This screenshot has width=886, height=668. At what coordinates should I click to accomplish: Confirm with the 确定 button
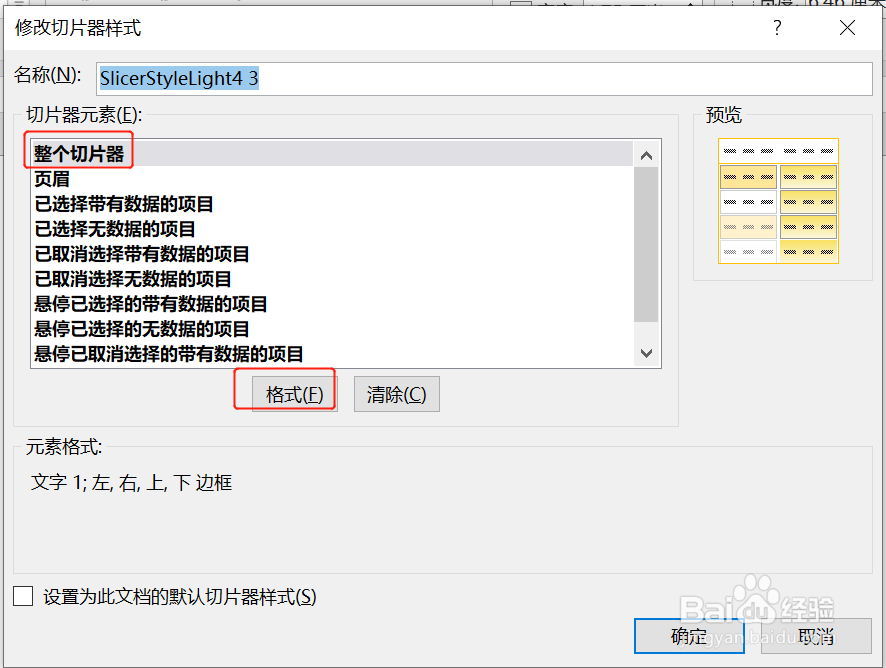689,636
